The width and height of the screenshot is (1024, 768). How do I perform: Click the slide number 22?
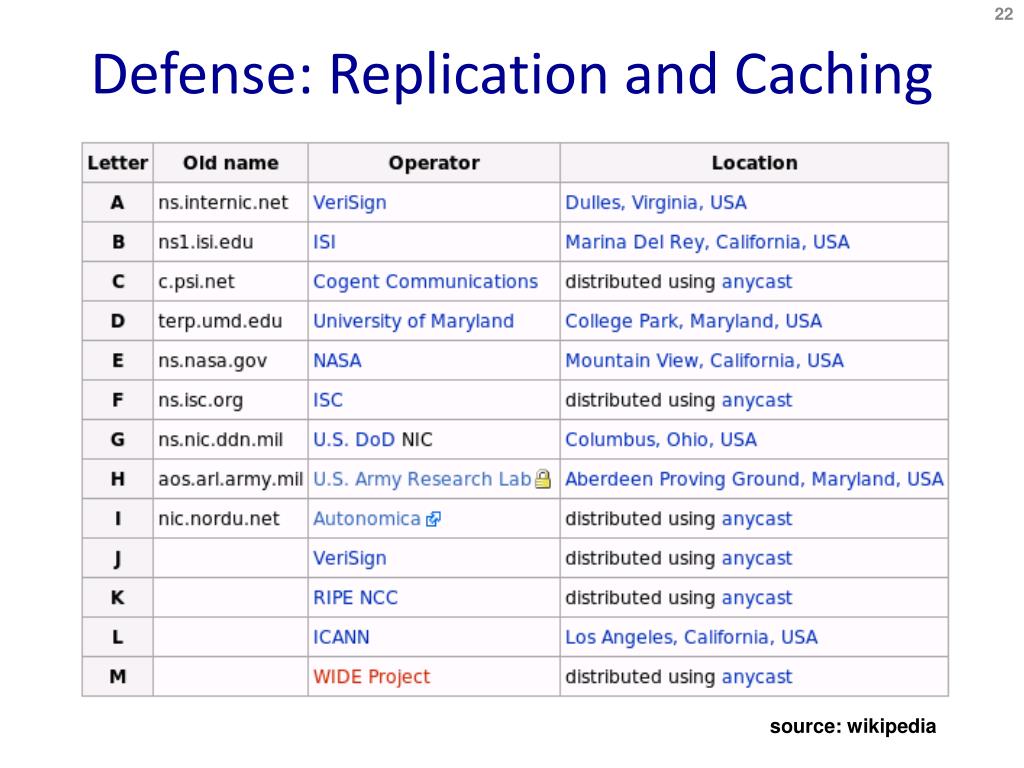click(x=1004, y=14)
